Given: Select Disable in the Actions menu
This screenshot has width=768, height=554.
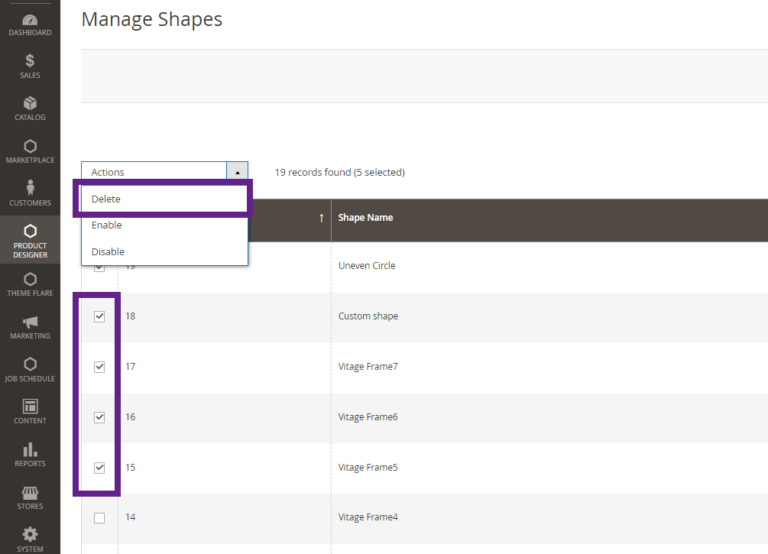Looking at the screenshot, I should 108,252.
